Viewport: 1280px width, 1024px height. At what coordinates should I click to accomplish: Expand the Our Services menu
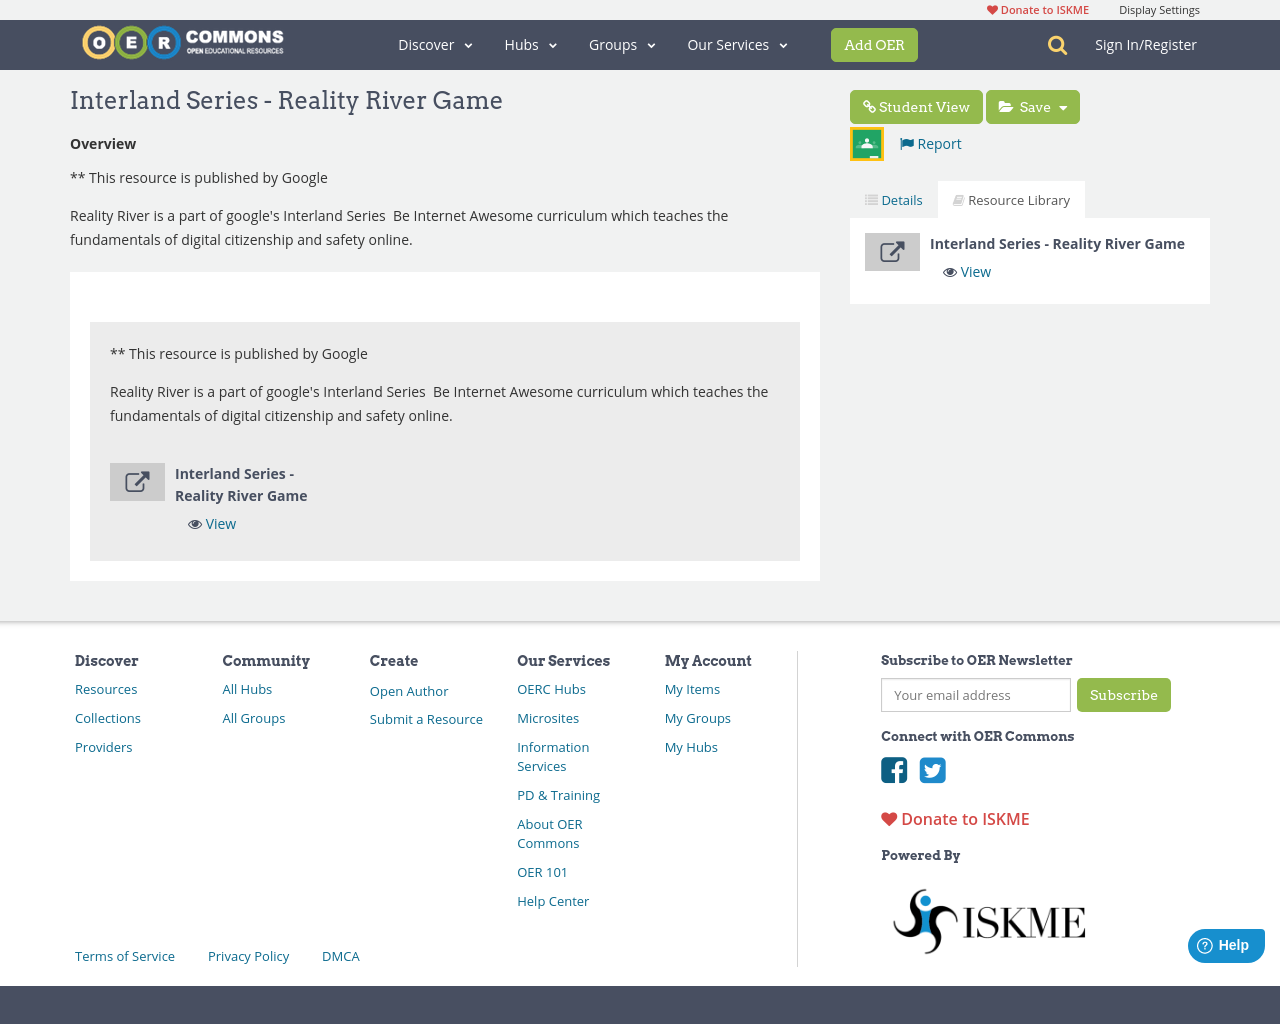[x=737, y=45]
